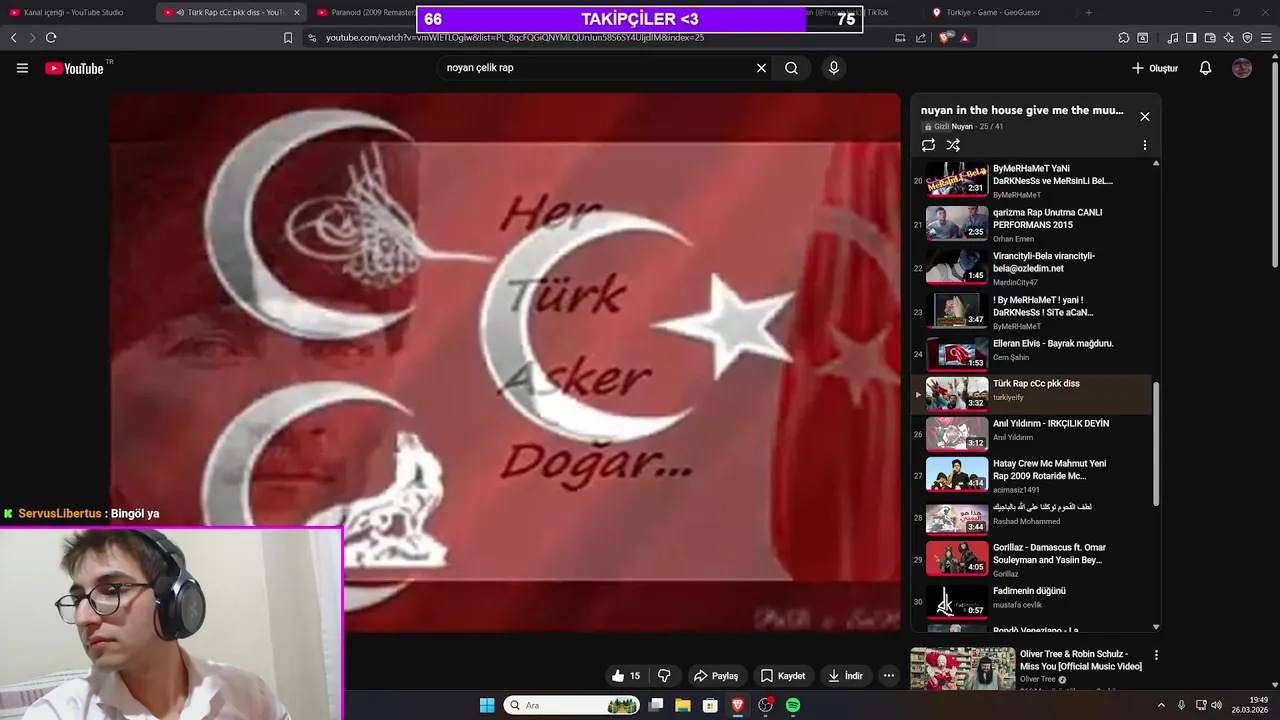Close the playlist panel

pos(1145,116)
